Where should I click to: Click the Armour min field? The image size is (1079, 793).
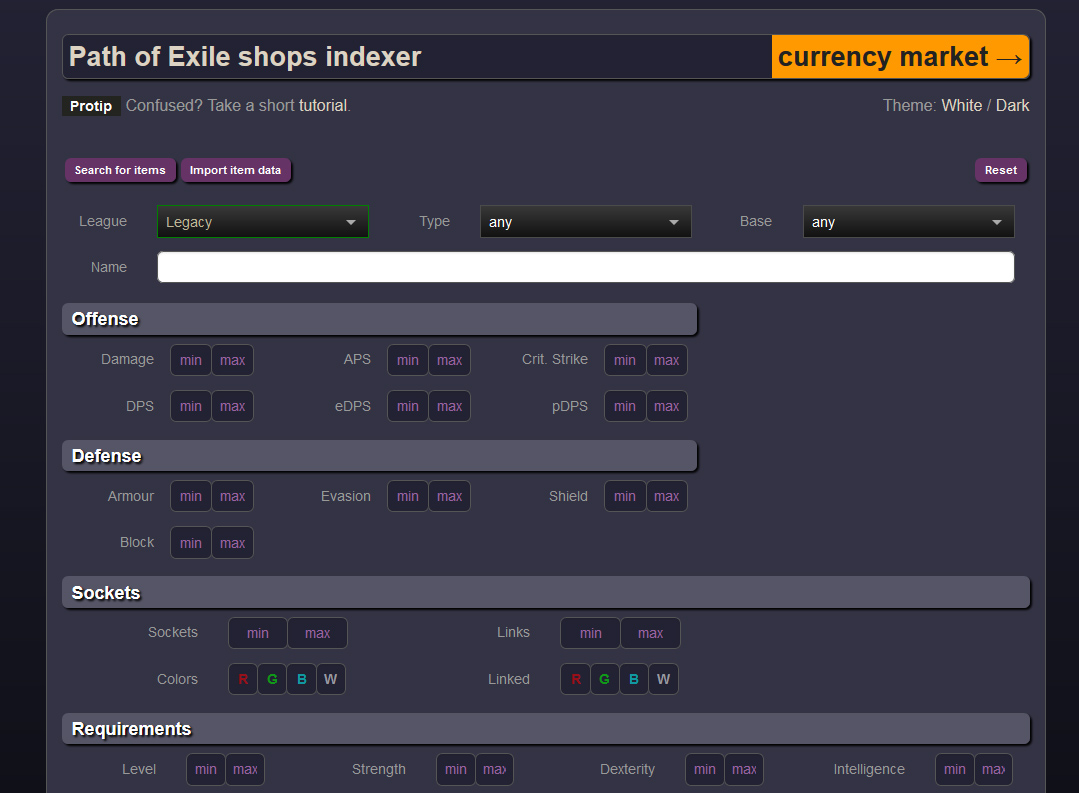[x=191, y=496]
